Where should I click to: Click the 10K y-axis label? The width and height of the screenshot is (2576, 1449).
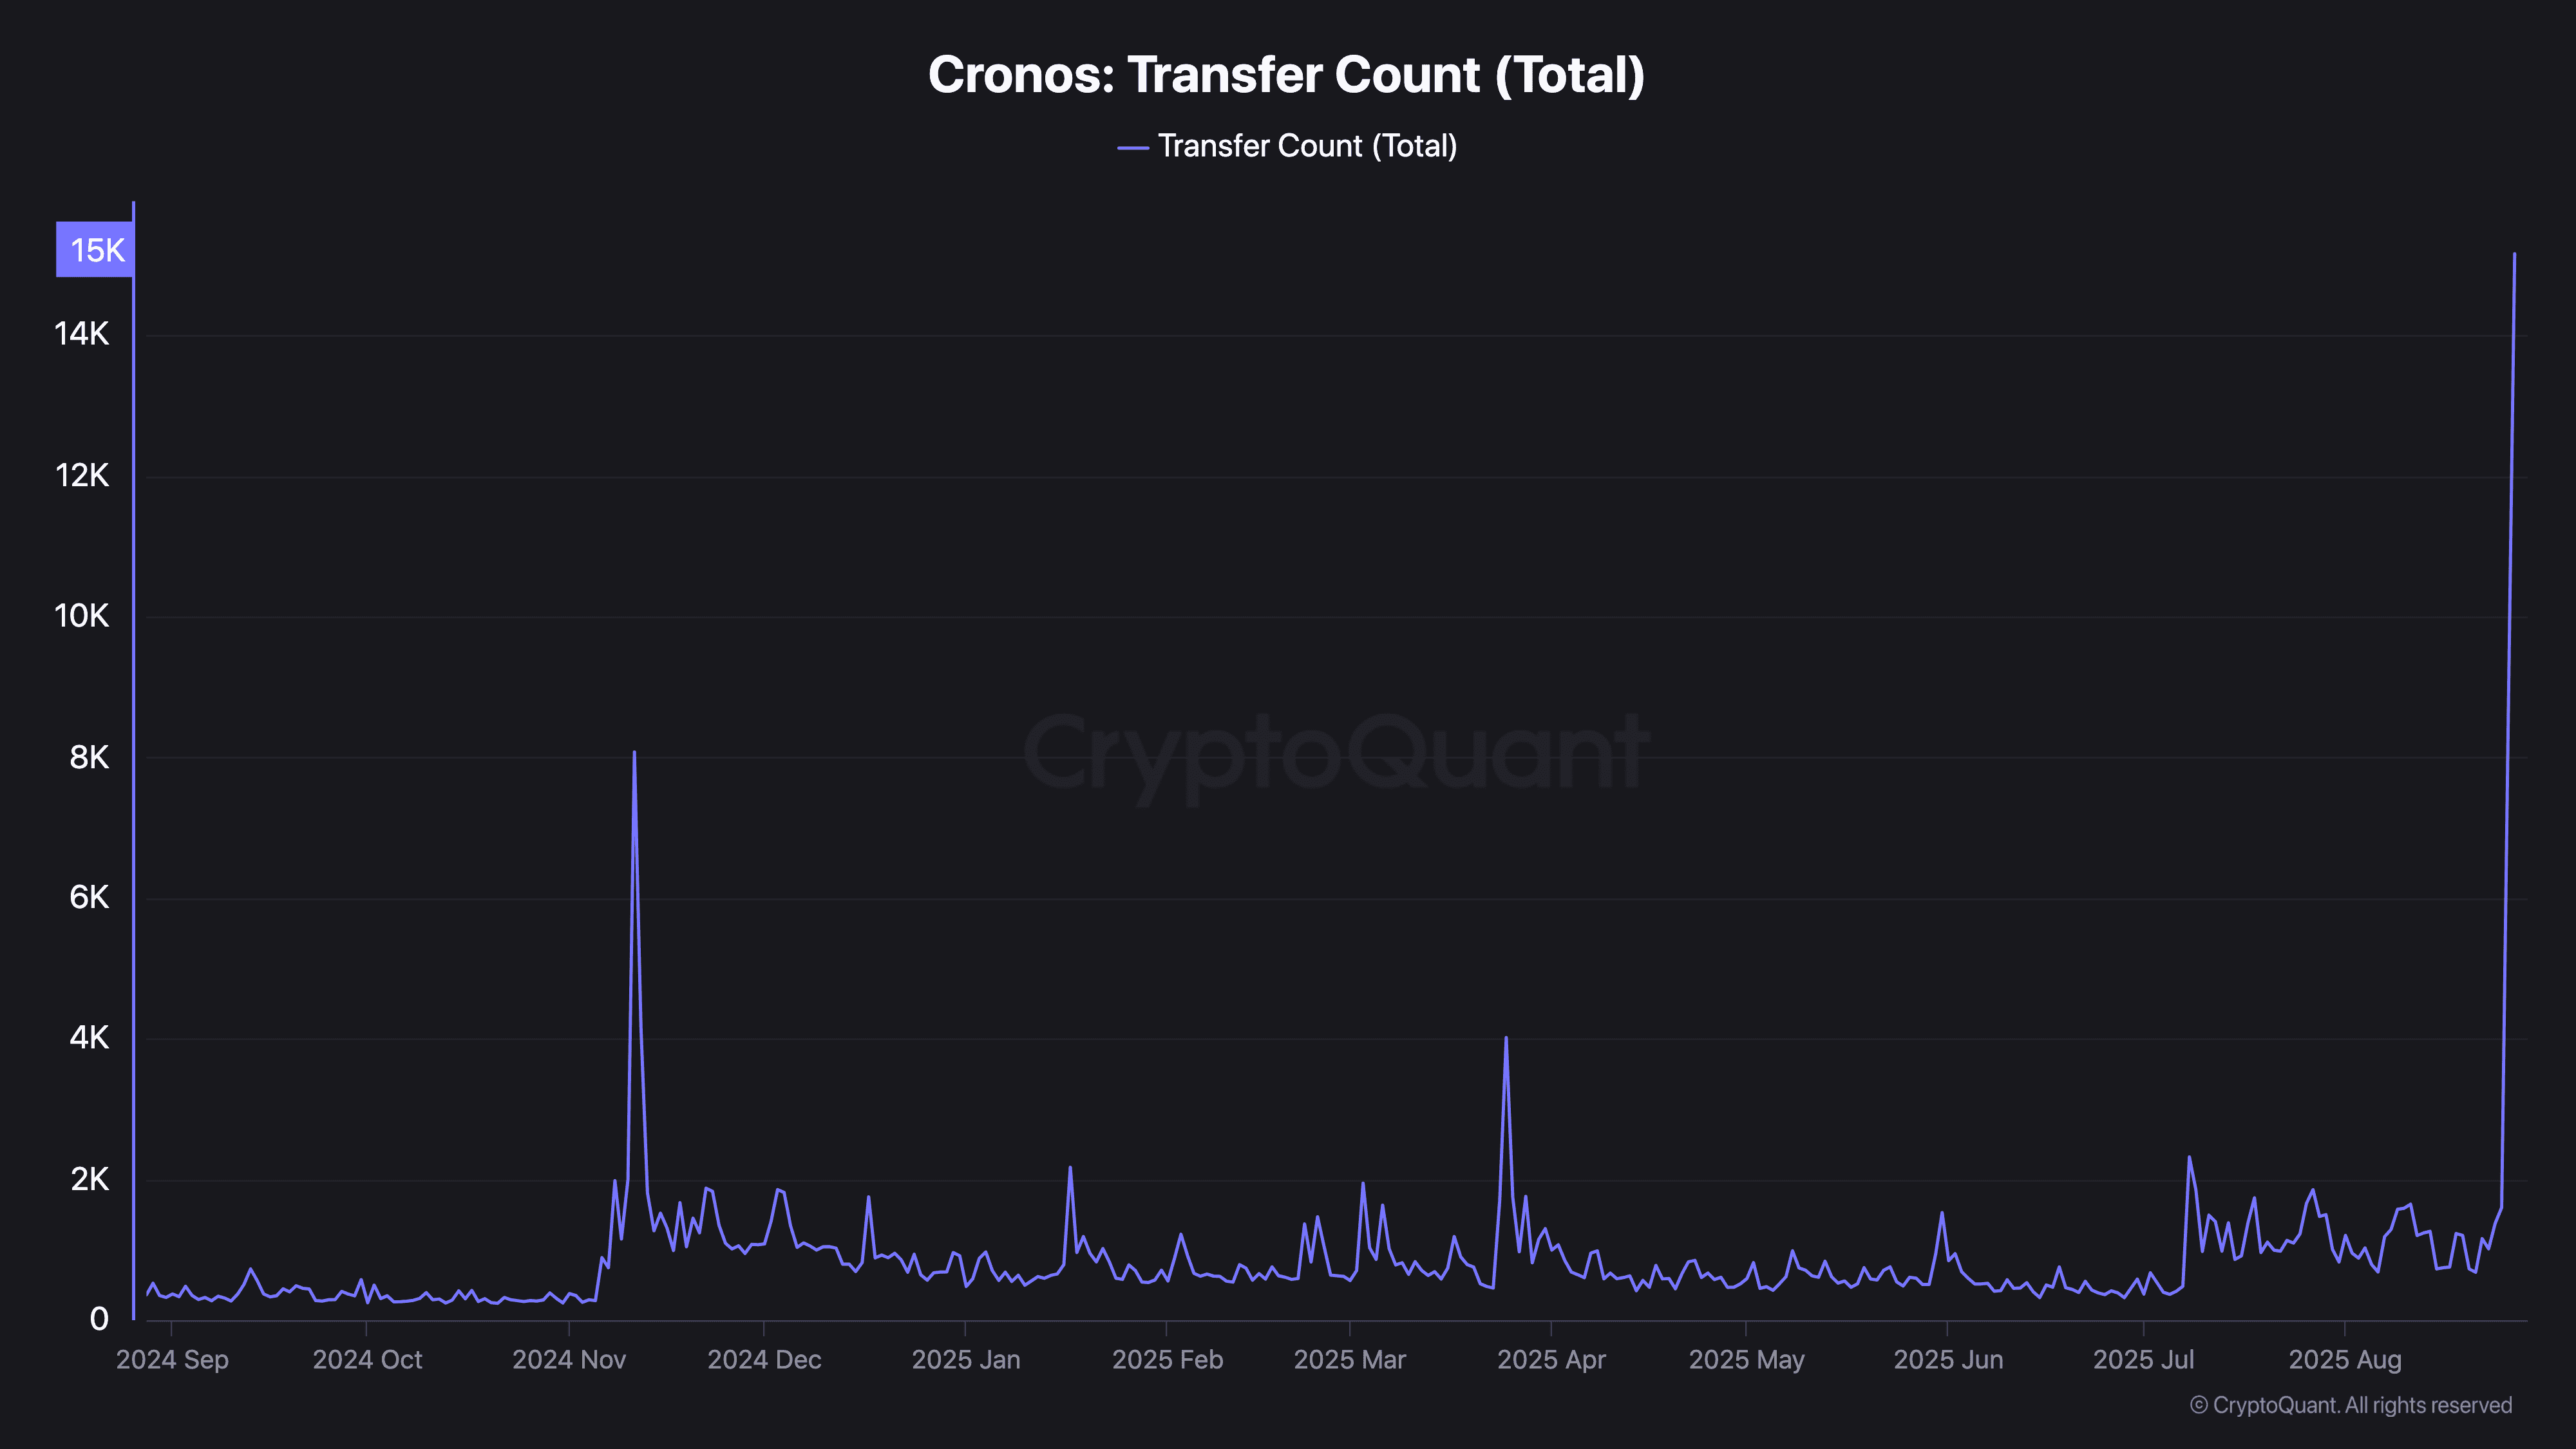click(82, 616)
